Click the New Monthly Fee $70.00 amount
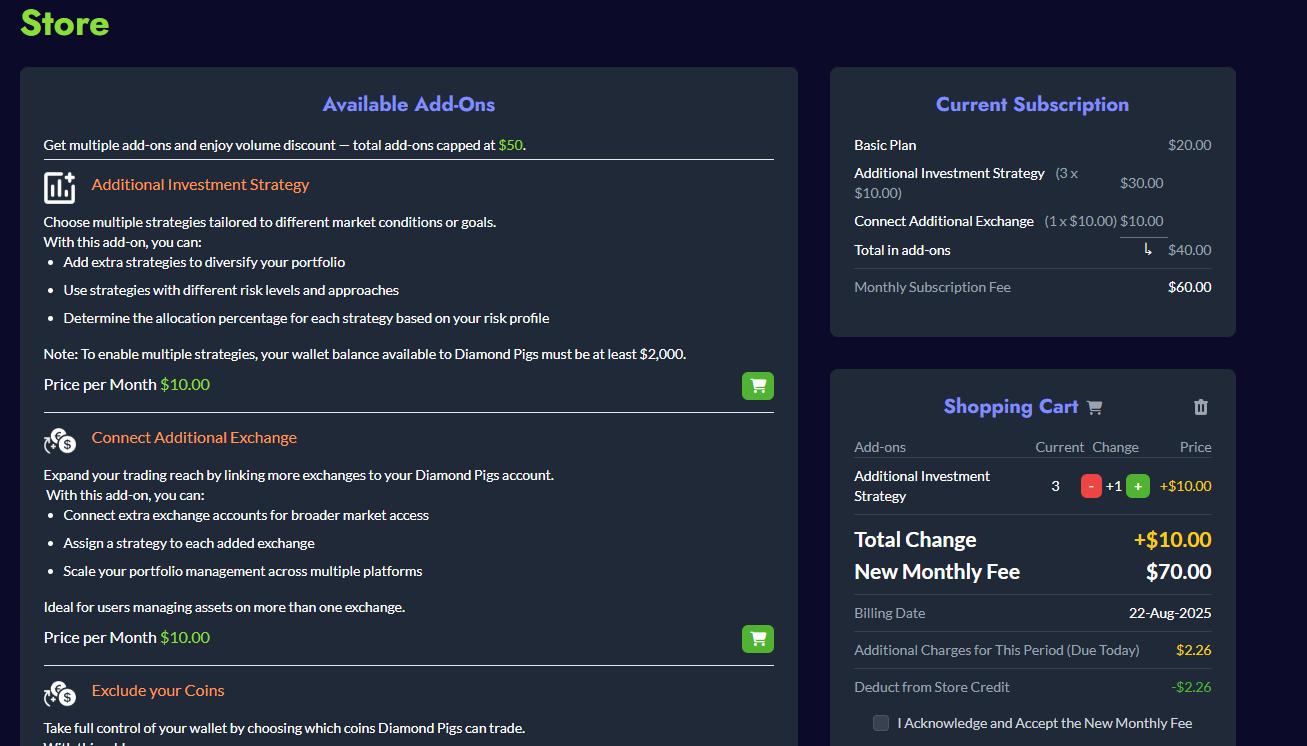Image resolution: width=1307 pixels, height=746 pixels. pos(1177,572)
